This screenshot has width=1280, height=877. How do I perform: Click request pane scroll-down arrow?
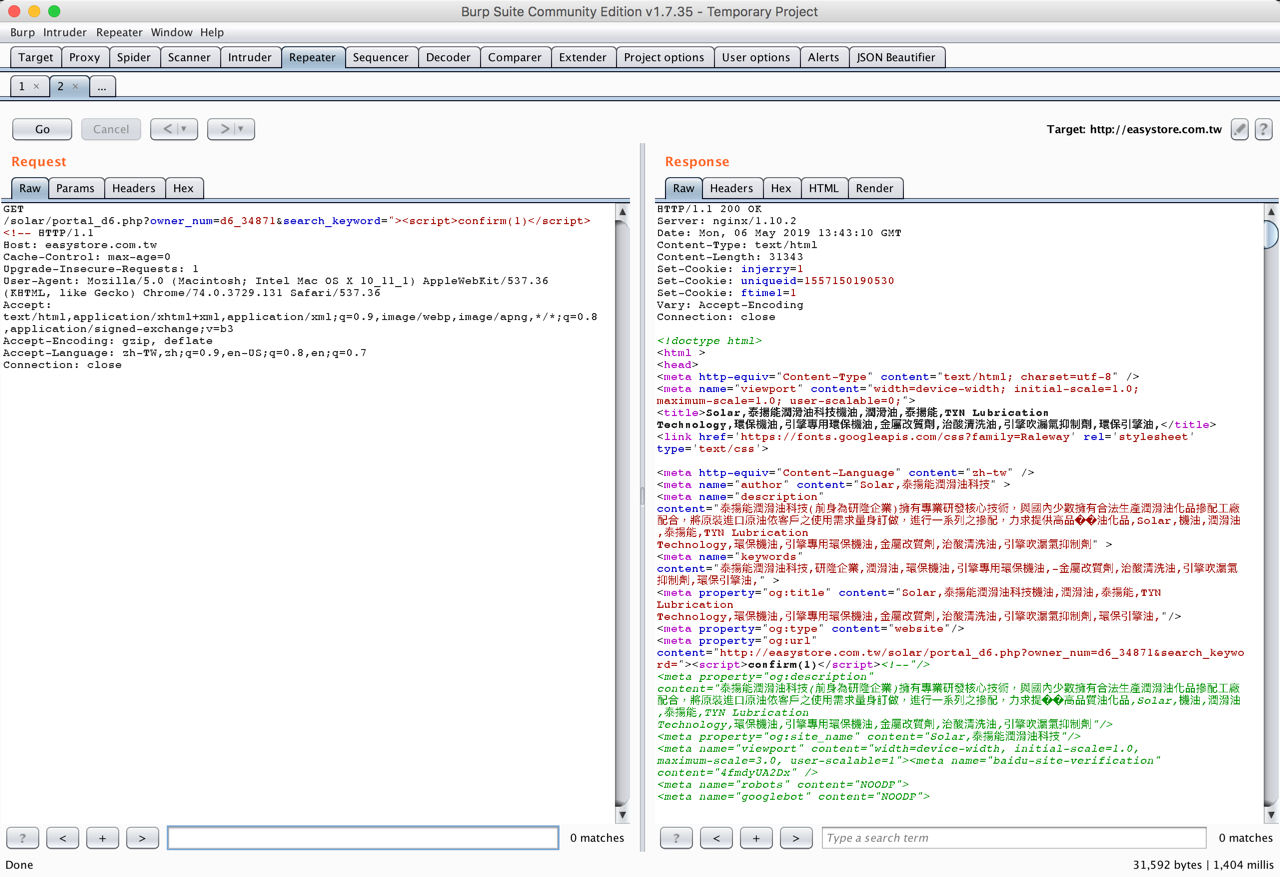coord(622,815)
